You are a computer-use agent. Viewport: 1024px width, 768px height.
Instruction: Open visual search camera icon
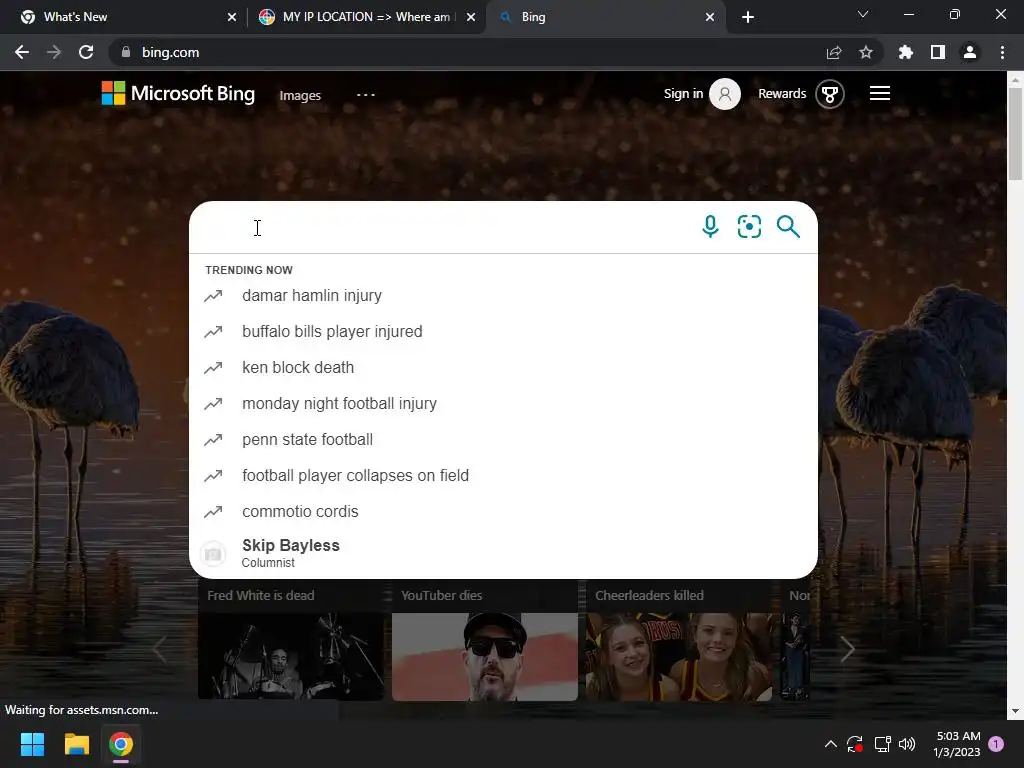pyautogui.click(x=749, y=227)
